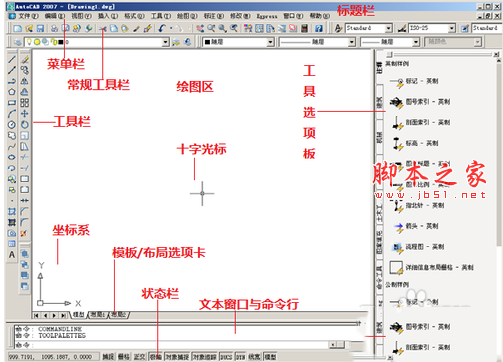Select the Polygon draw tool
This screenshot has width=503, height=362.
[x=12, y=92]
